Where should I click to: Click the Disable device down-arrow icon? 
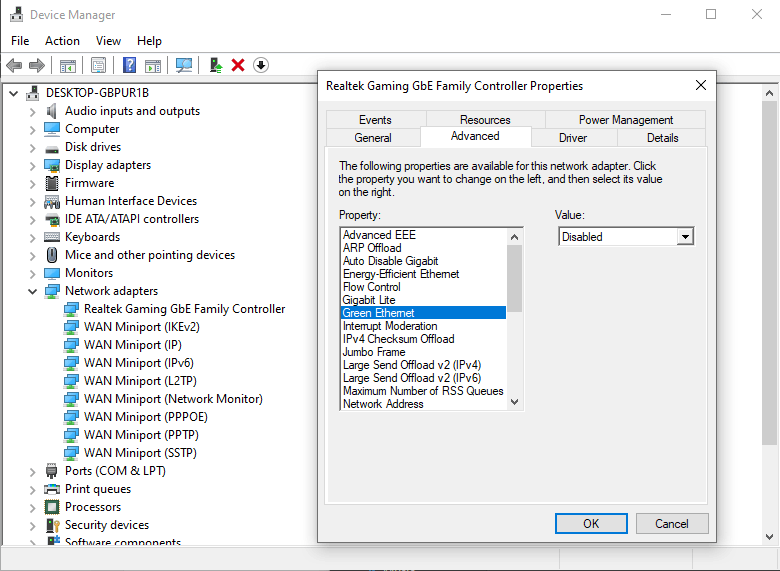[x=261, y=65]
